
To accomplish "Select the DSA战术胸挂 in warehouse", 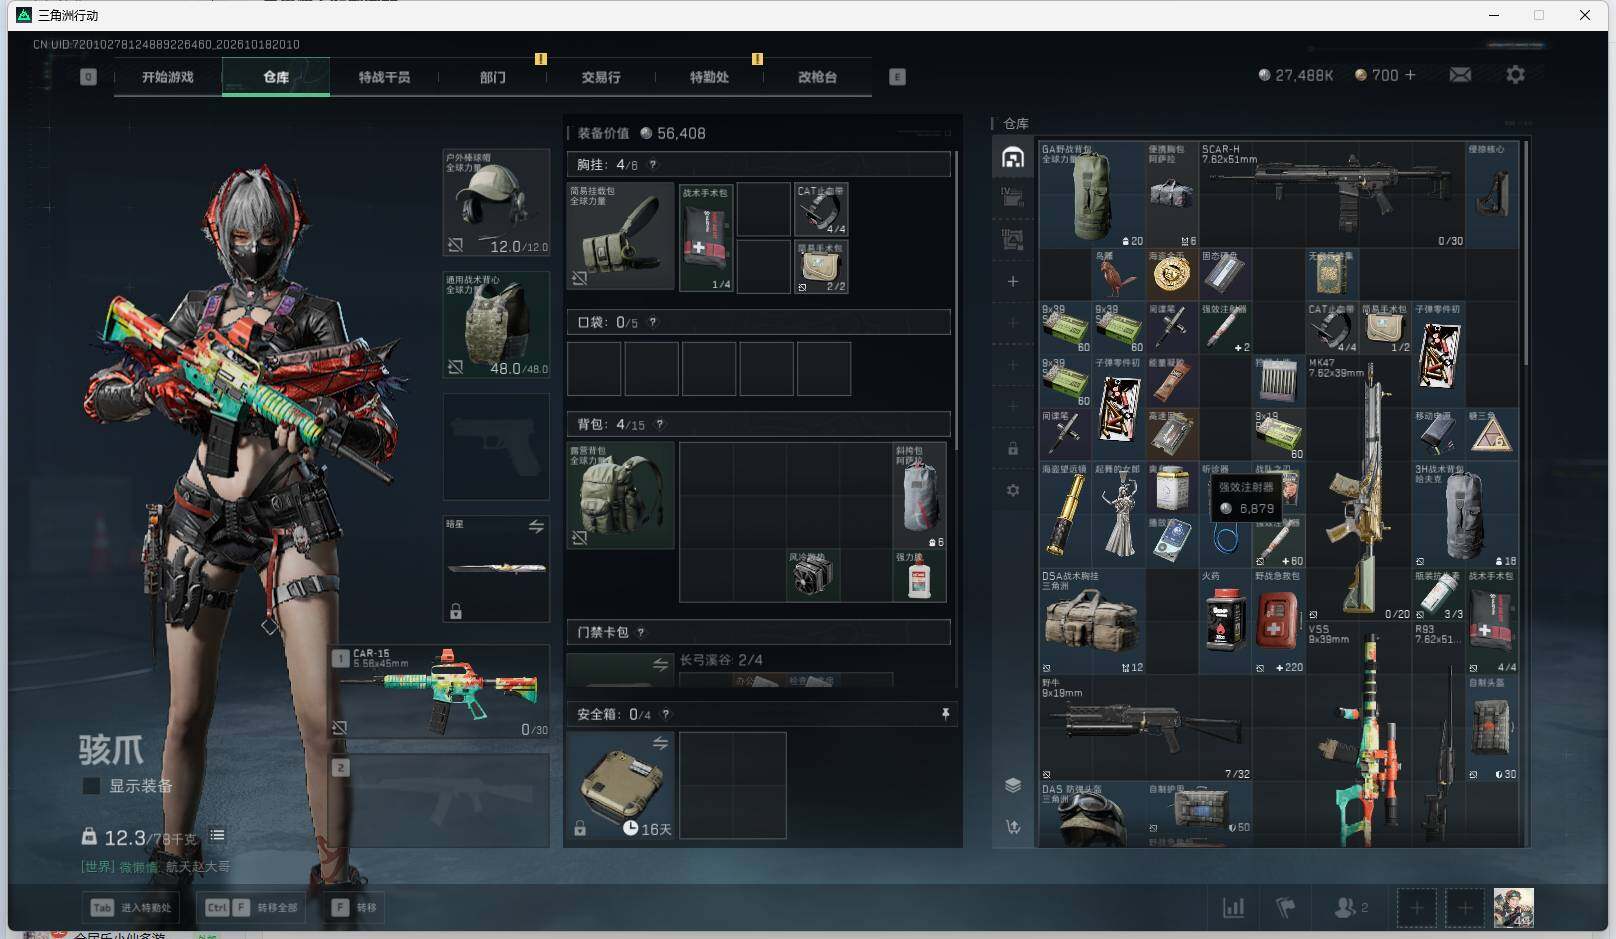I will 1092,622.
